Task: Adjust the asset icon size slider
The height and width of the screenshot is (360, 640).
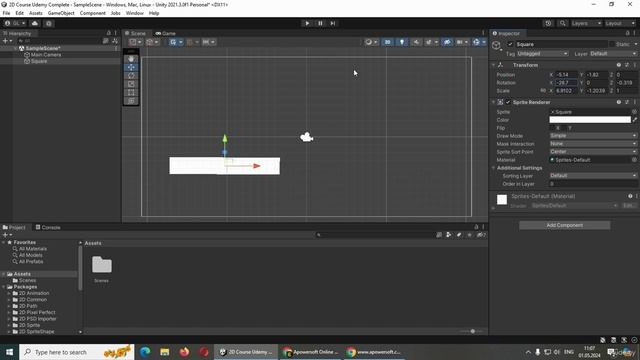Action: pos(472,331)
